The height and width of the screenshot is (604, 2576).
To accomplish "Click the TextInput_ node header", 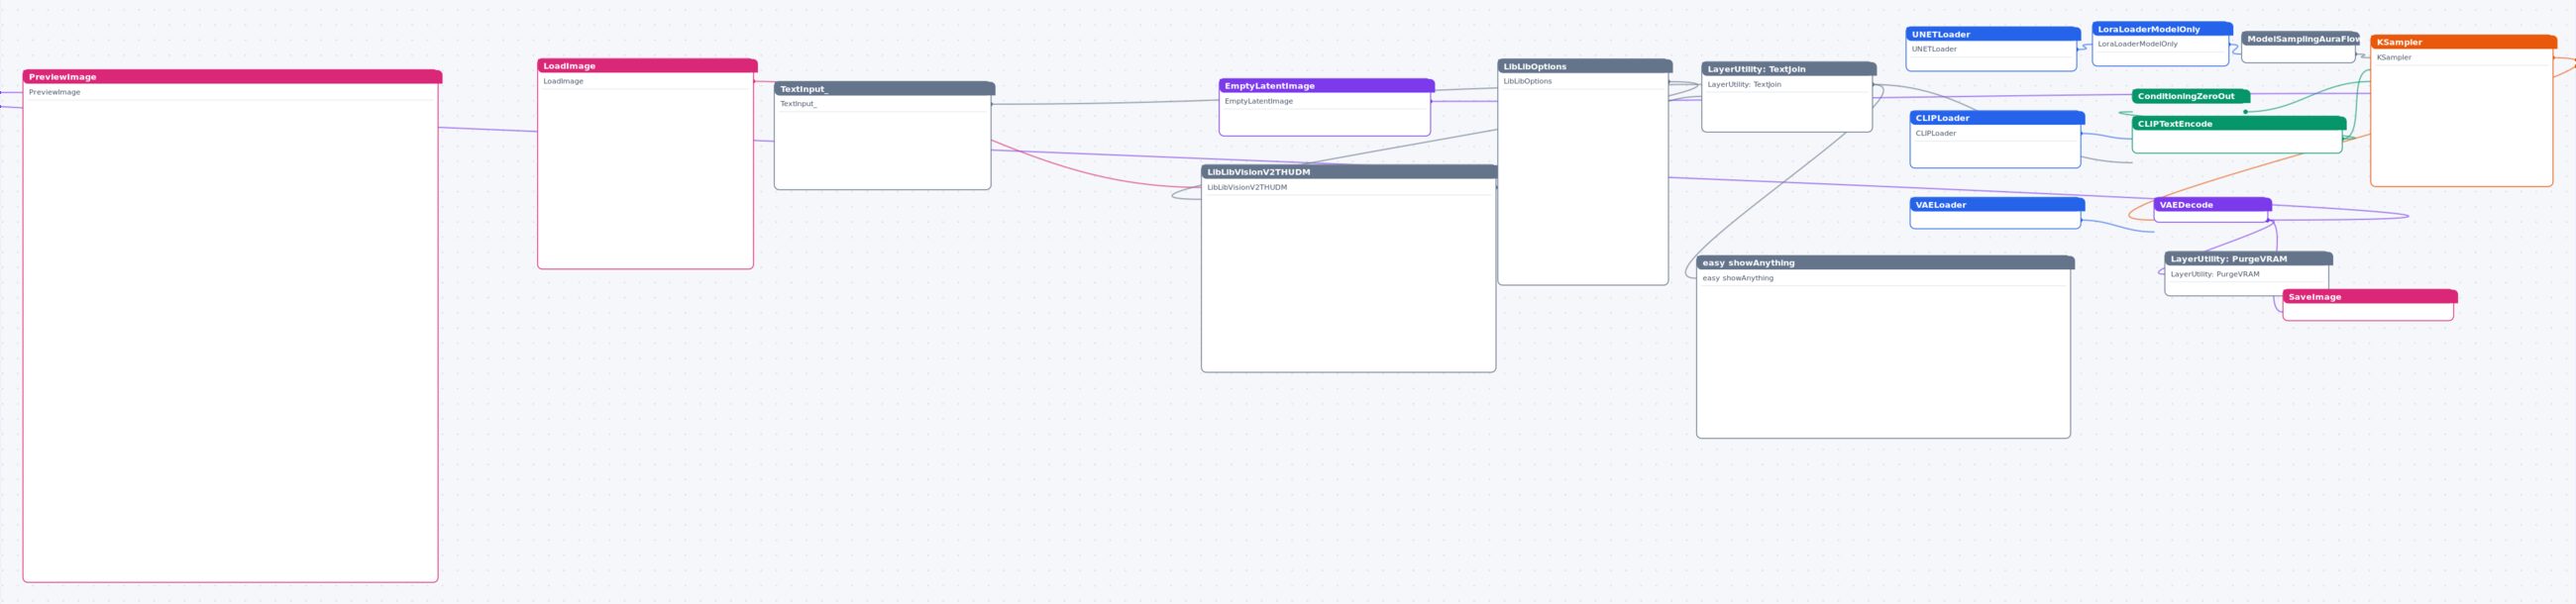I will click(x=884, y=89).
